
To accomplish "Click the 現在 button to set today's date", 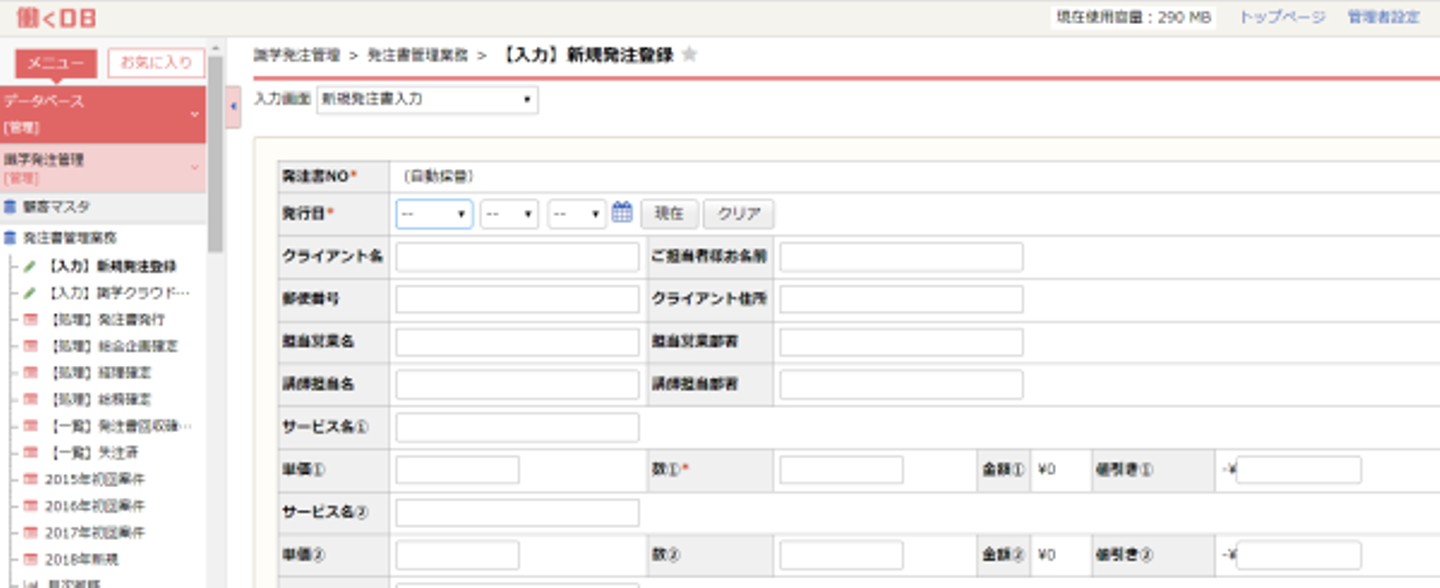I will point(669,214).
